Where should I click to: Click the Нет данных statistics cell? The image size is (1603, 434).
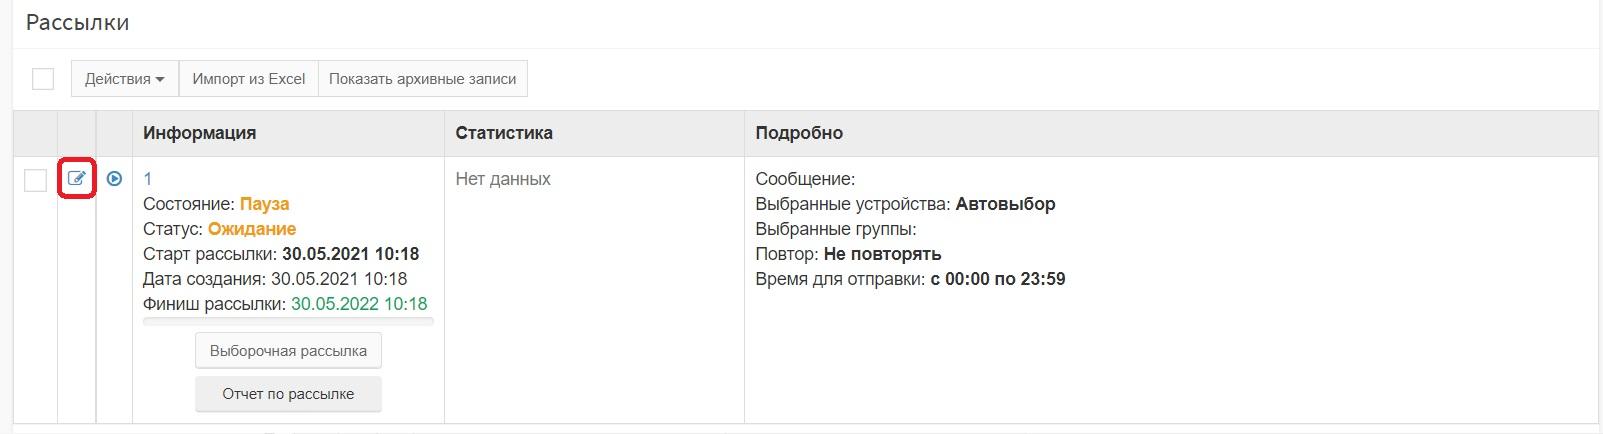click(503, 179)
